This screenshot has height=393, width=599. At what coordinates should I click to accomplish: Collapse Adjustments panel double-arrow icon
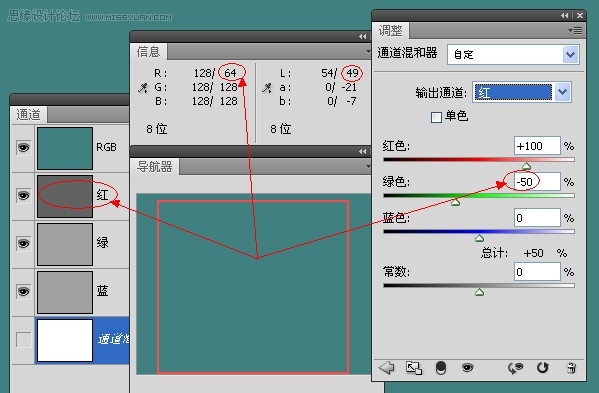tap(565, 15)
